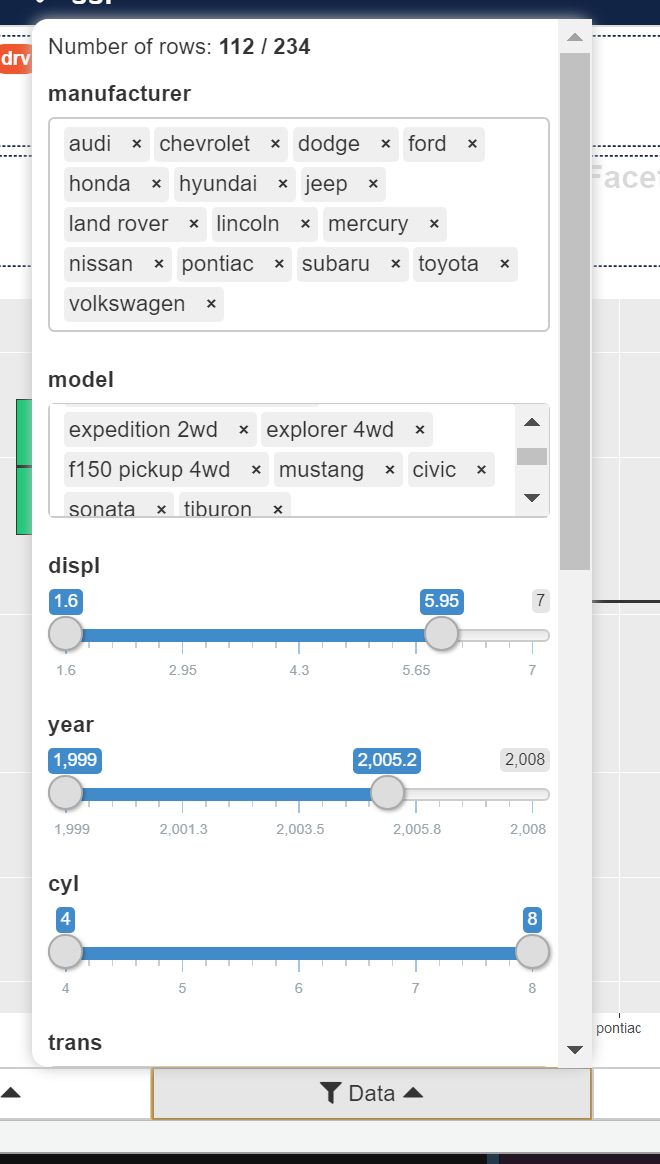Click the displ slider upper handle
The image size is (660, 1164).
441,633
